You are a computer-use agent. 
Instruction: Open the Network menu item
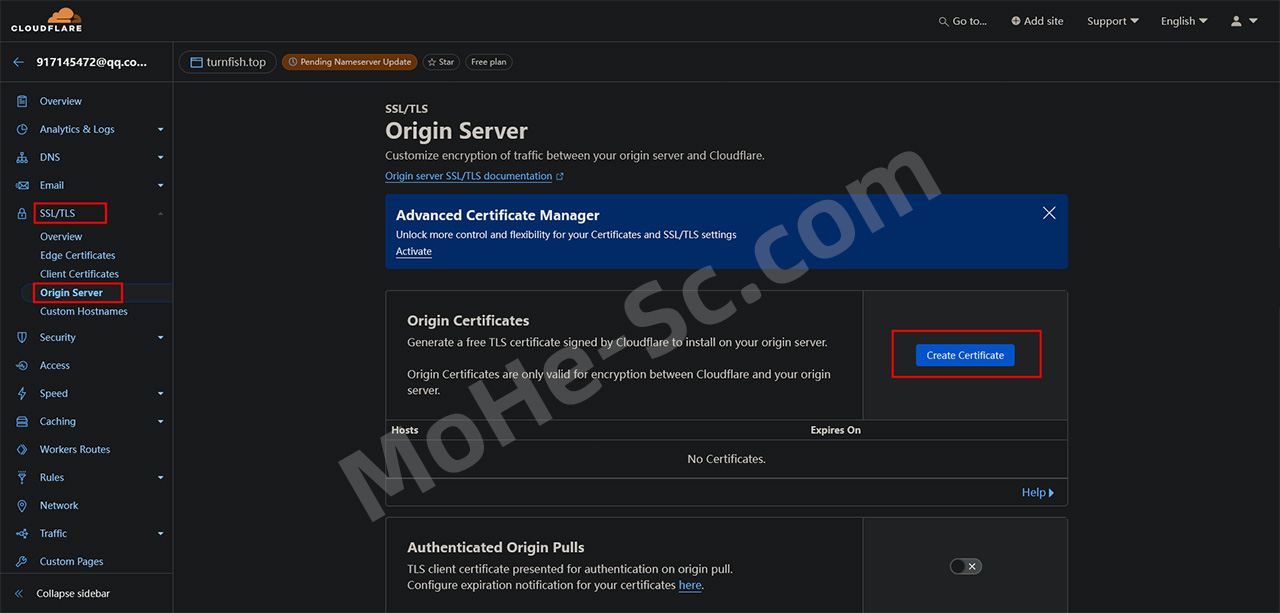tap(59, 506)
